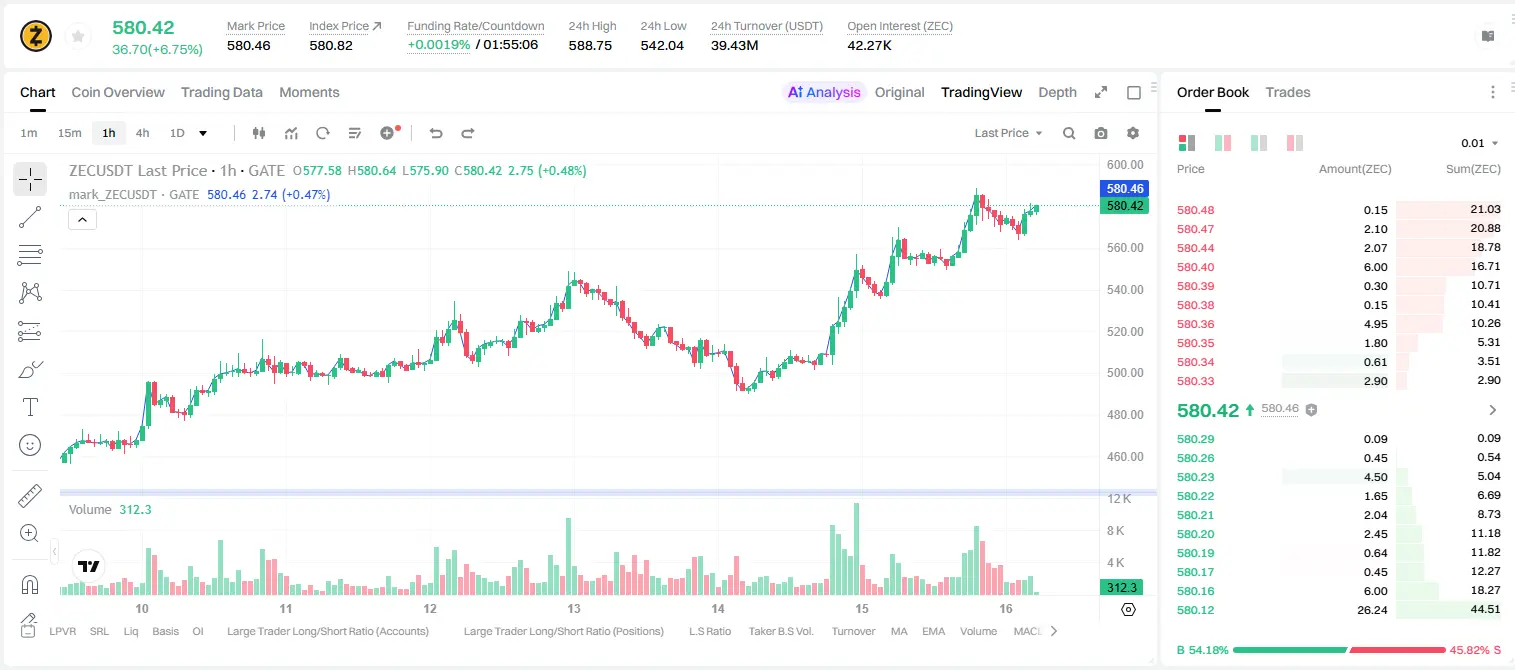Select the ruler measure tool
1515x670 pixels.
30,496
